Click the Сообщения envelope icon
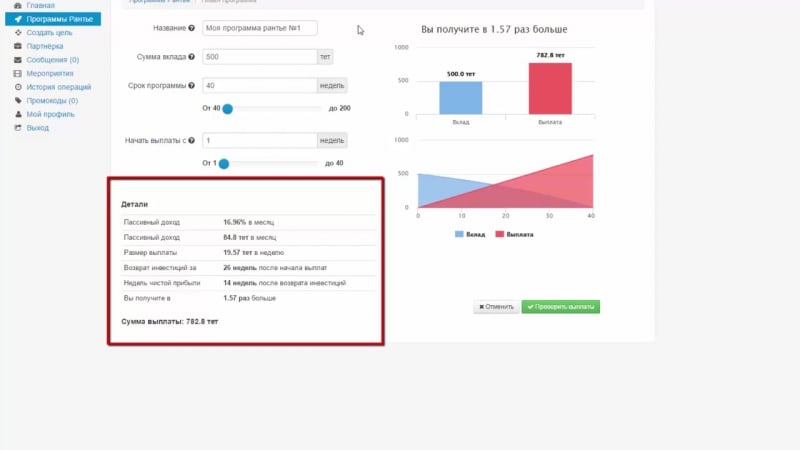The height and width of the screenshot is (450, 800). (x=18, y=60)
